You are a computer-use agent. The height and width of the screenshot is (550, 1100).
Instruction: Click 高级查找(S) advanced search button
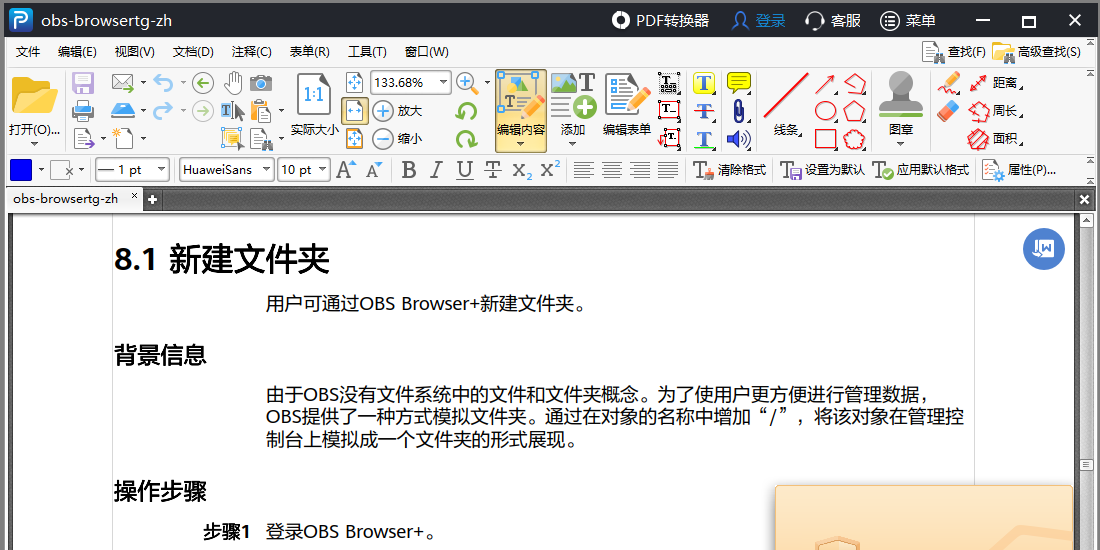1036,52
